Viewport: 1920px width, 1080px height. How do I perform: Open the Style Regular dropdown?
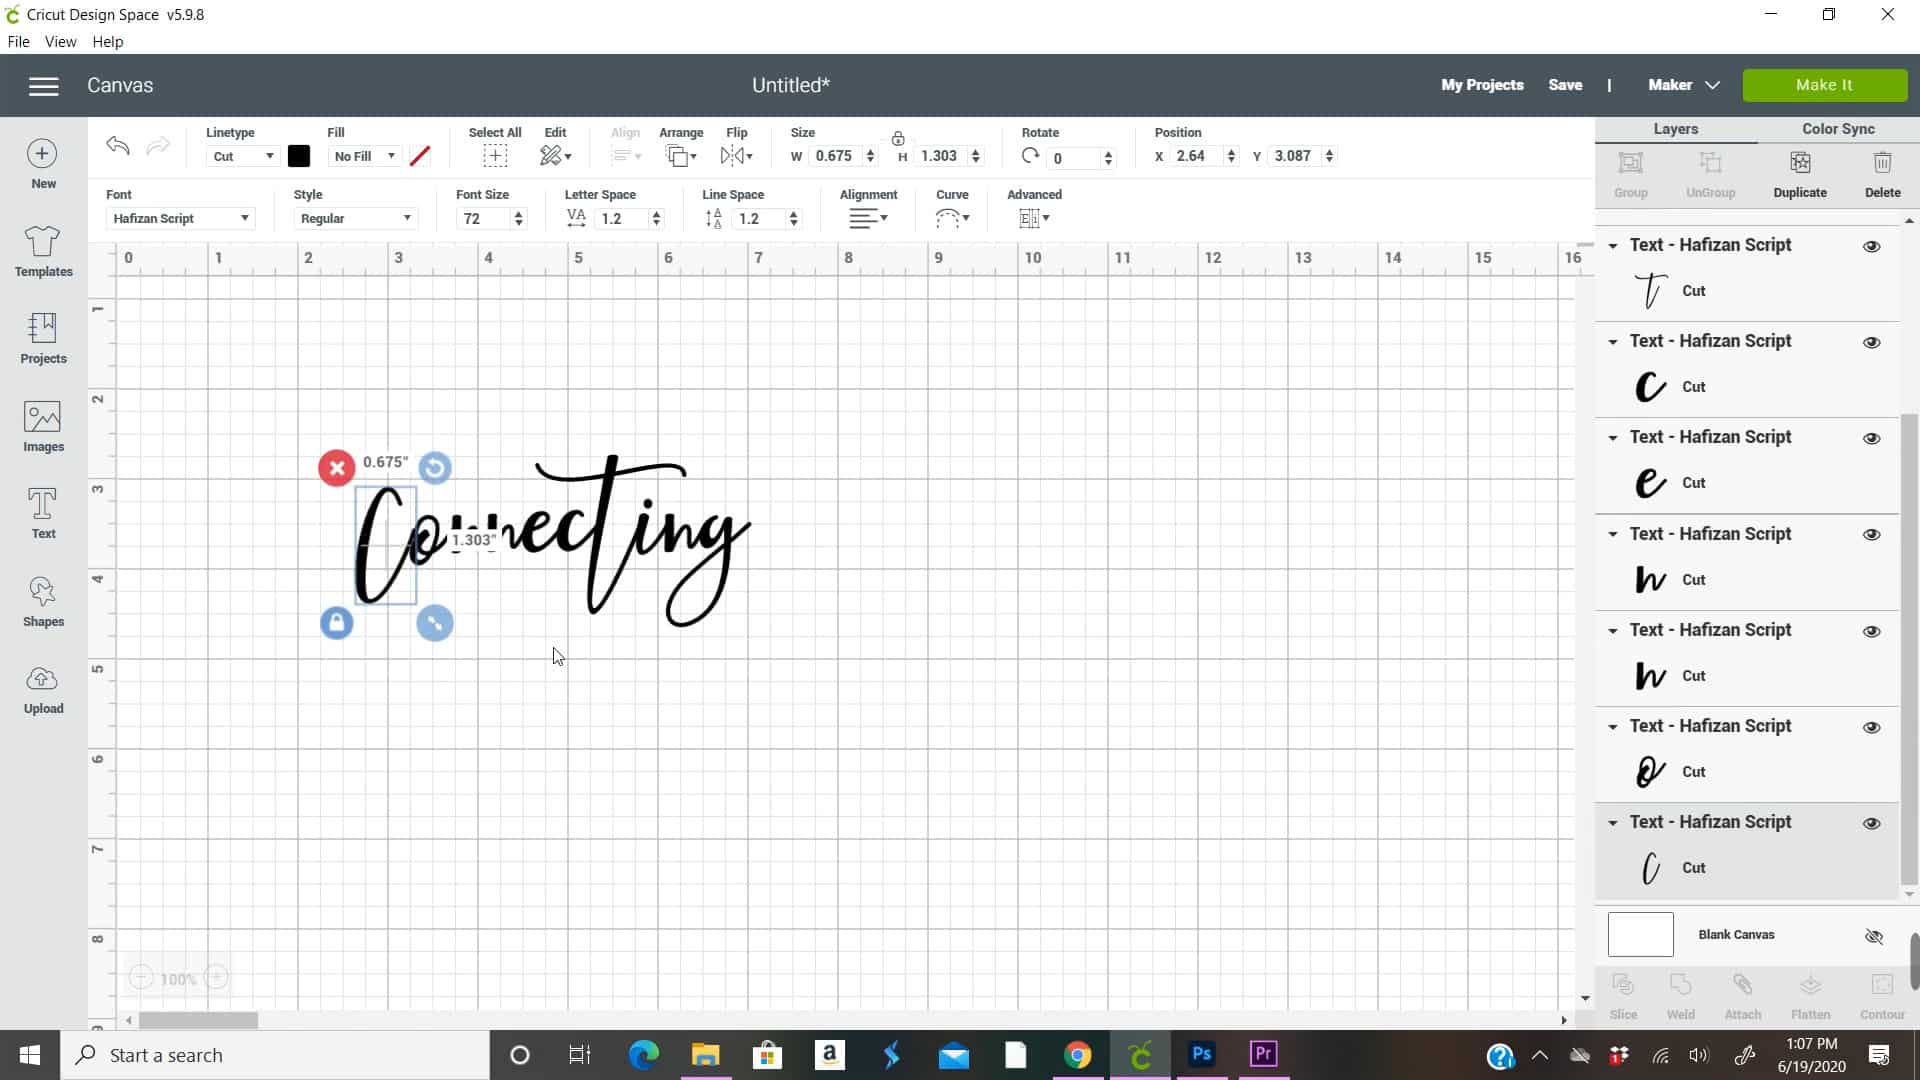(x=355, y=218)
